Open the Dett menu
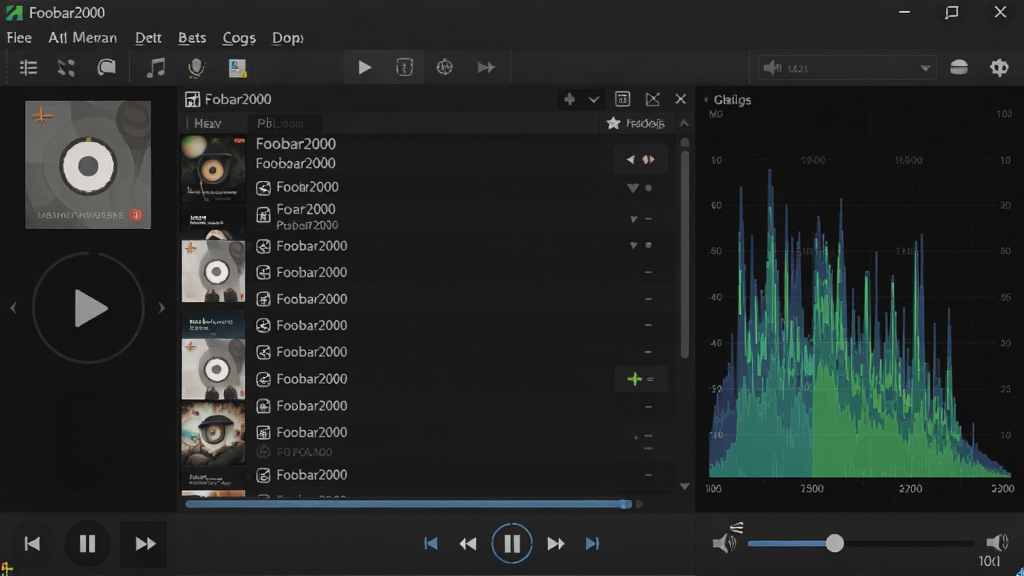1024x576 pixels. pos(148,38)
